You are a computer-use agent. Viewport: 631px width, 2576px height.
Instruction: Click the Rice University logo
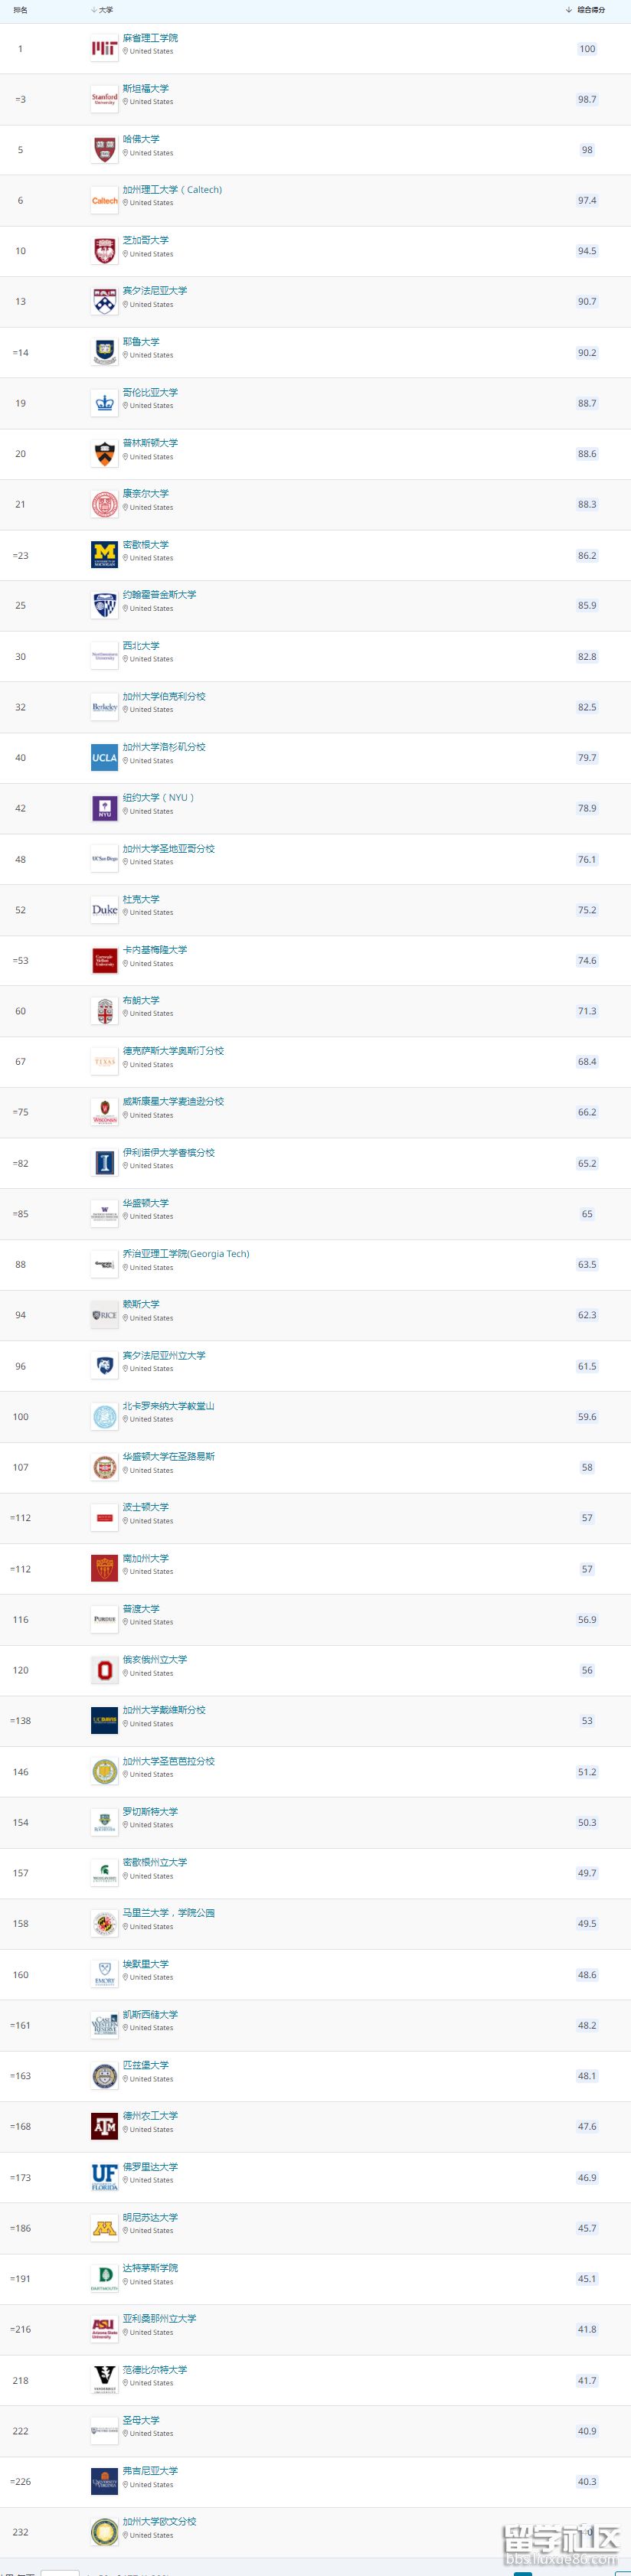104,1315
